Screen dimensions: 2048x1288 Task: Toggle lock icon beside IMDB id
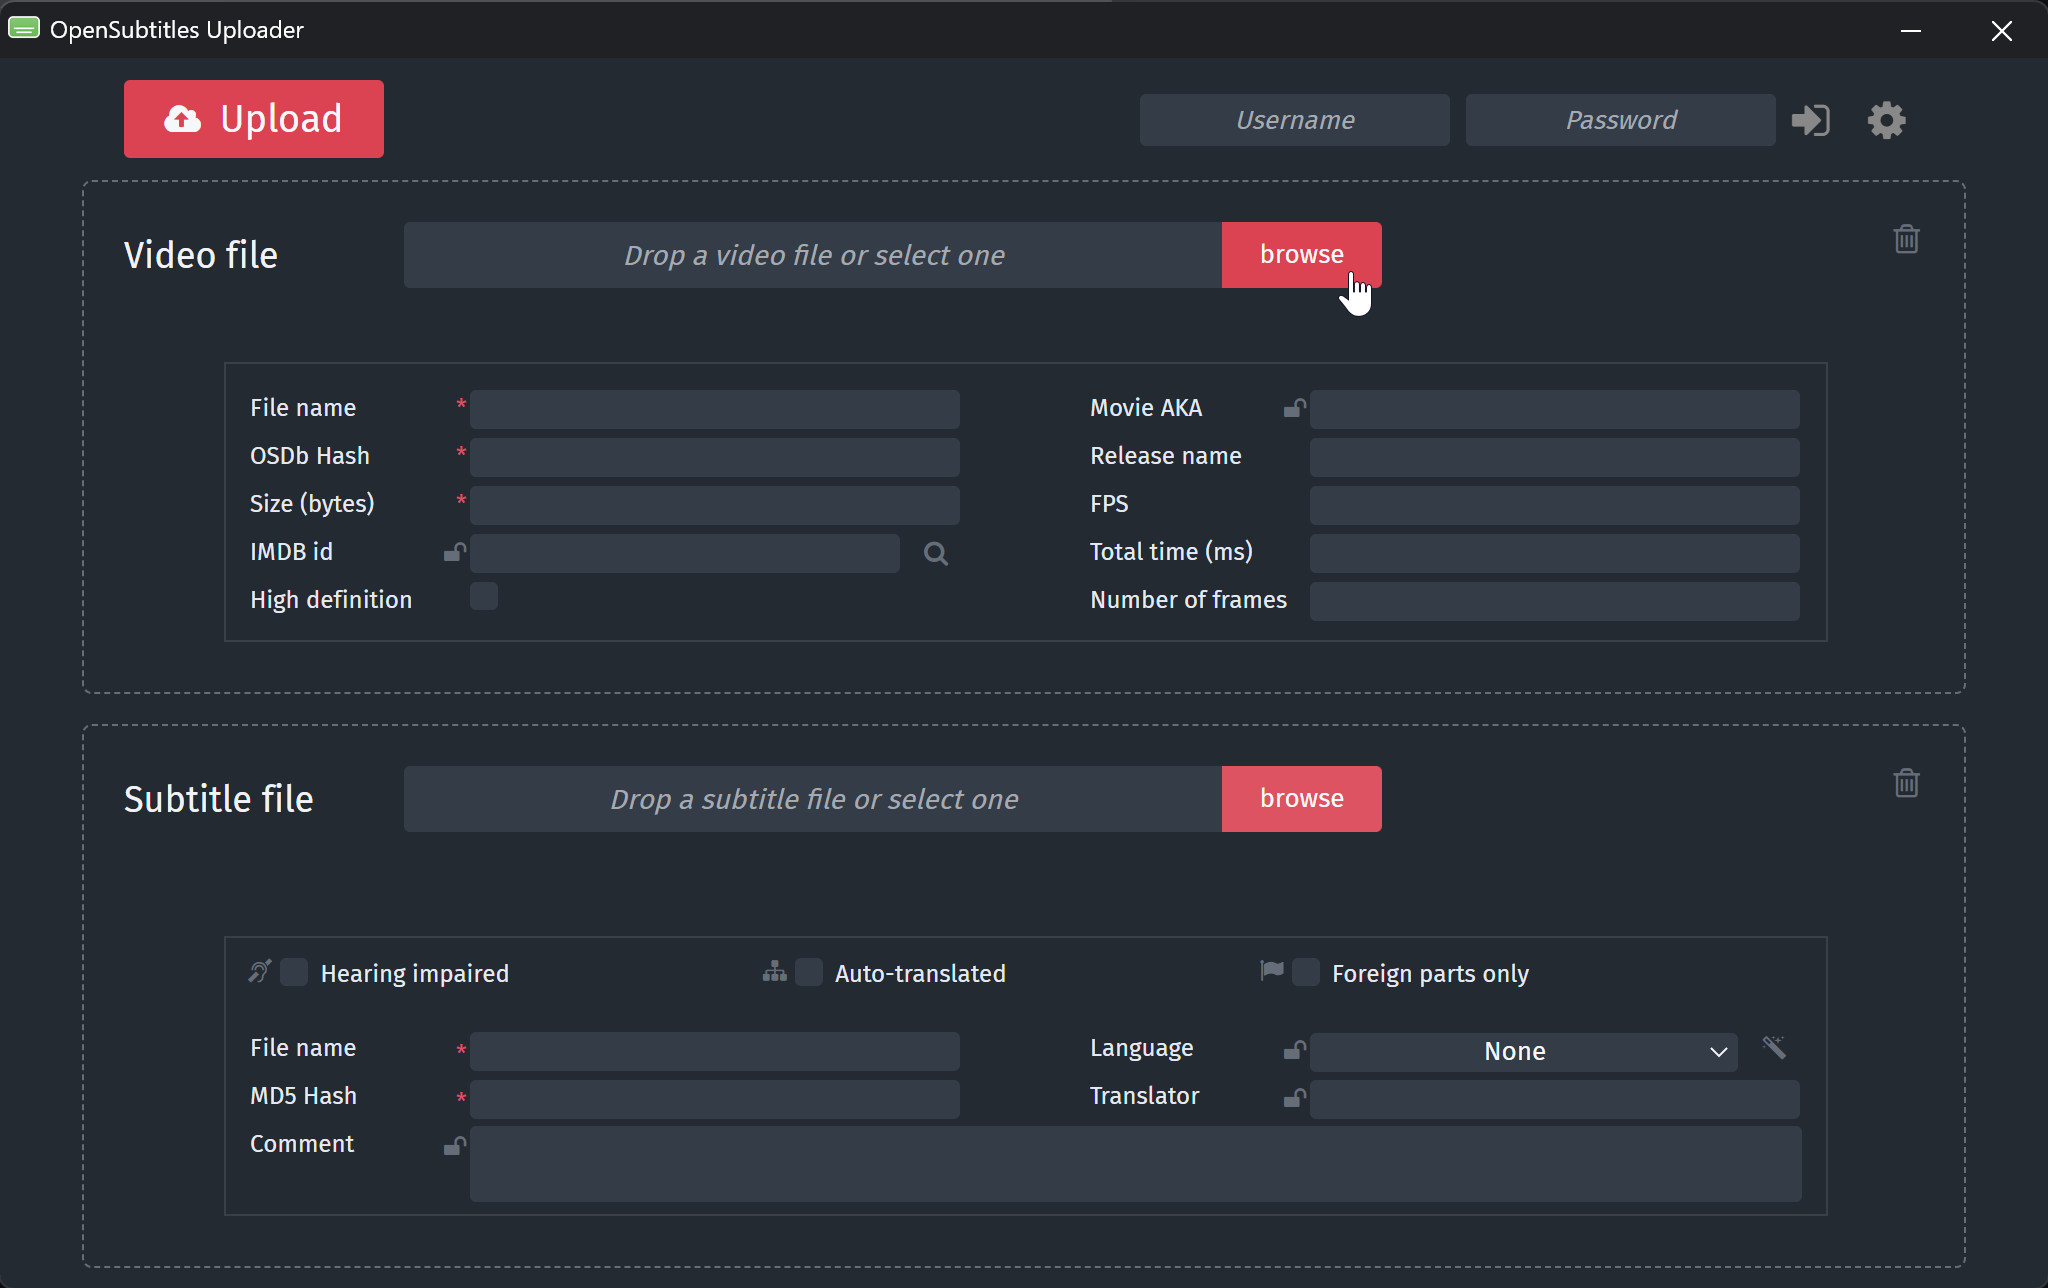[455, 552]
